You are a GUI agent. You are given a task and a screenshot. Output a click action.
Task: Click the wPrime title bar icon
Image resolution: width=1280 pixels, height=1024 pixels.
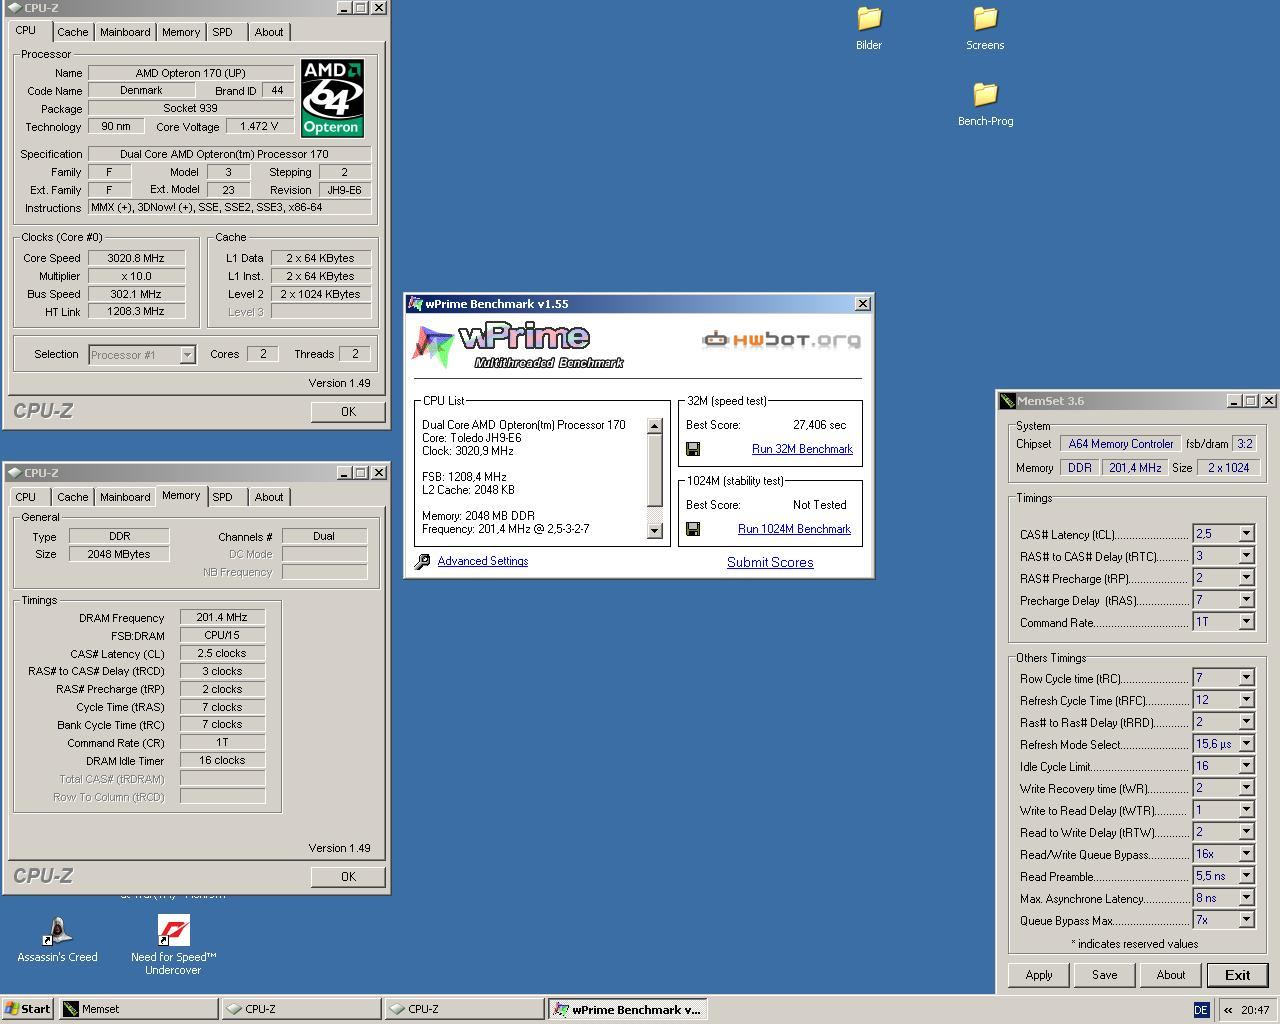[x=415, y=304]
